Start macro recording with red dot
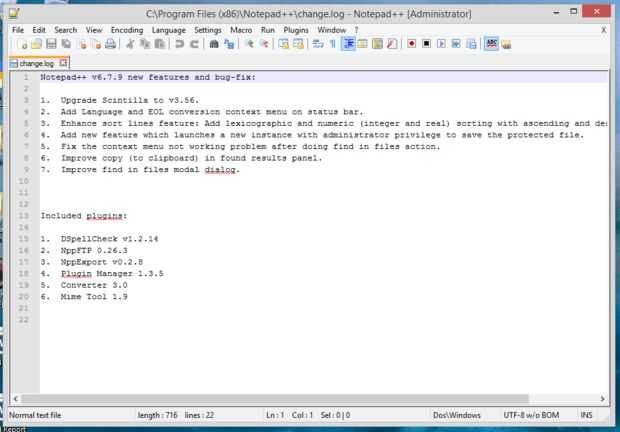This screenshot has height=432, width=620. pyautogui.click(x=412, y=44)
